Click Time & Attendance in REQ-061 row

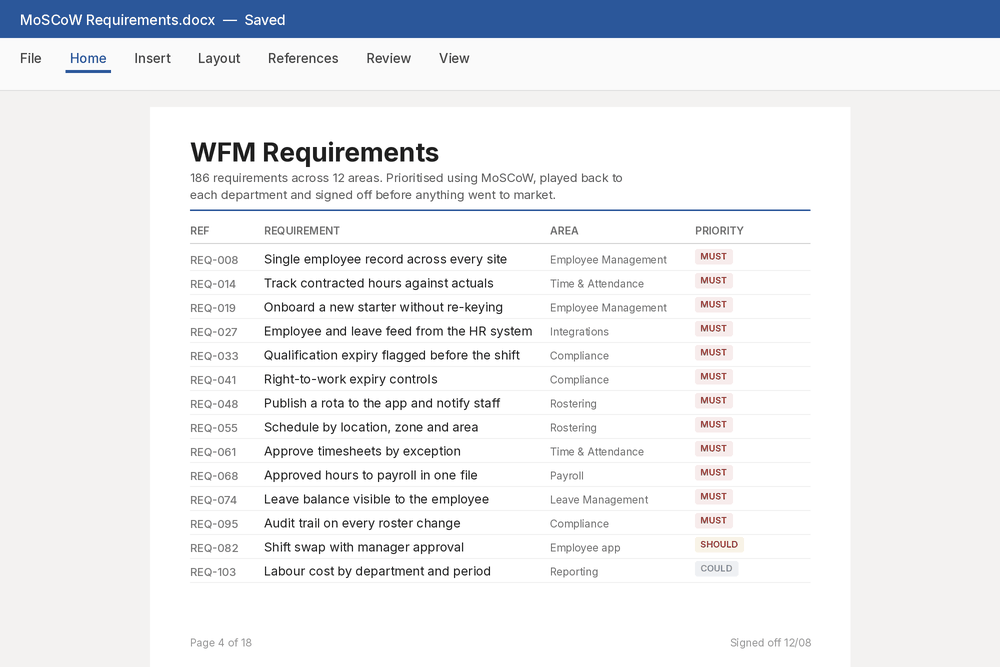[597, 452]
